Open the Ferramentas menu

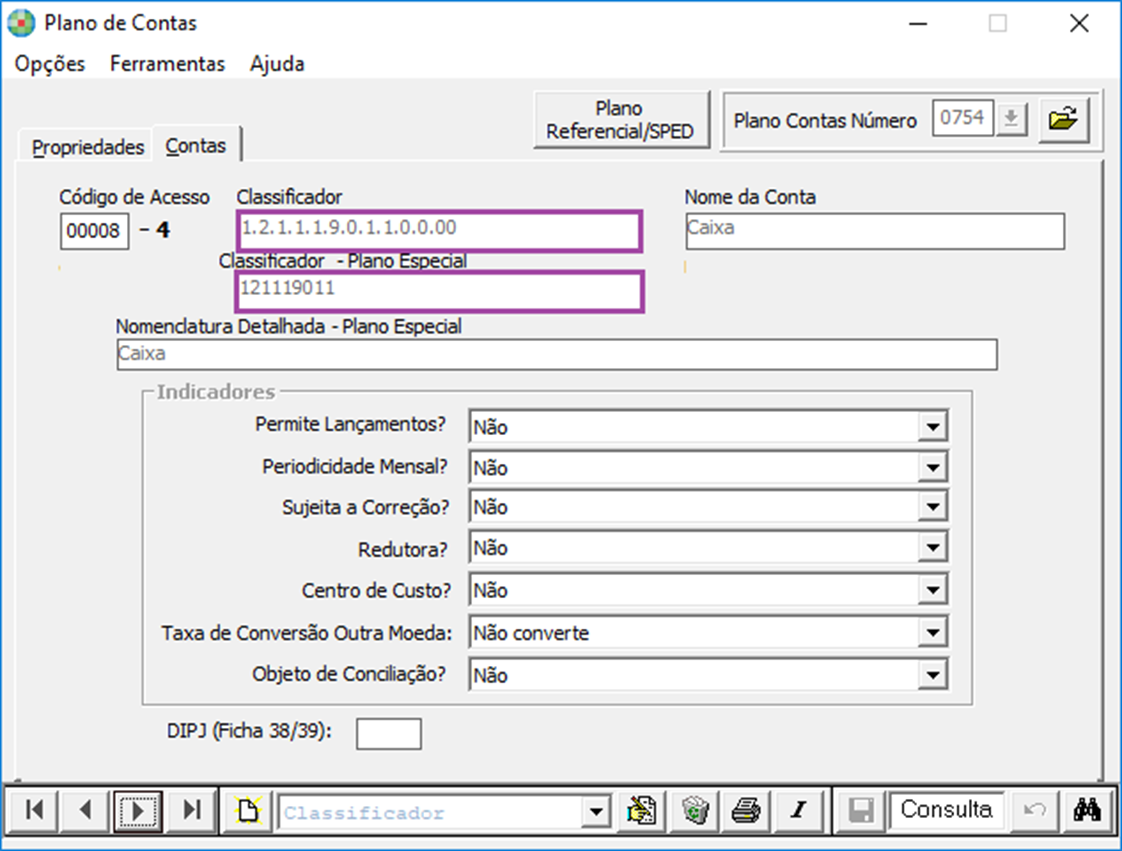tap(167, 64)
